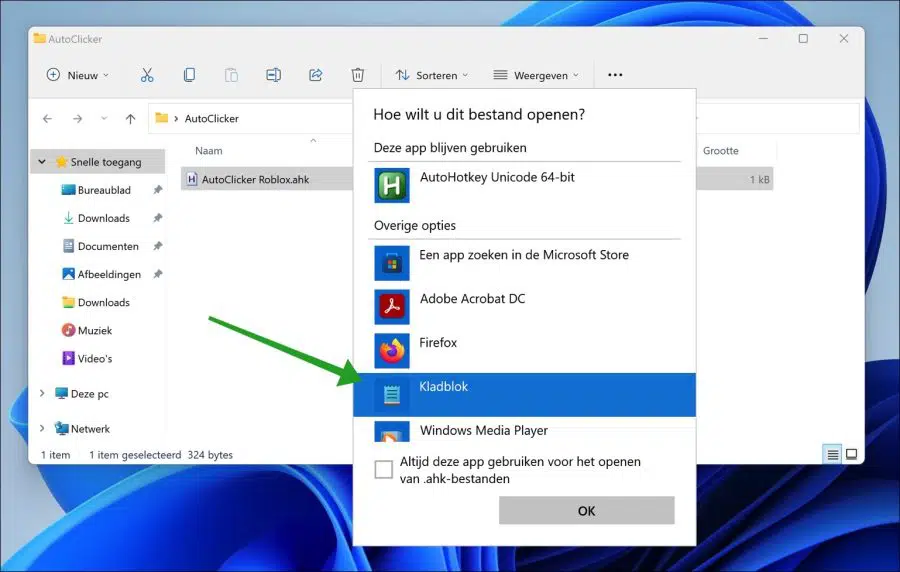Click the Microsoft Store bag icon
This screenshot has height=572, width=900.
(x=392, y=263)
